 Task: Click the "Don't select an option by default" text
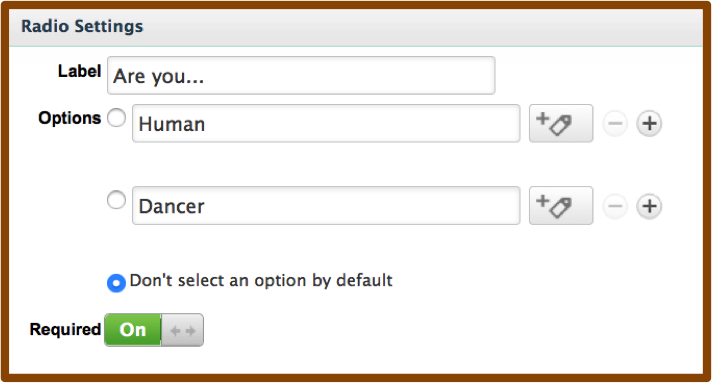tap(261, 280)
